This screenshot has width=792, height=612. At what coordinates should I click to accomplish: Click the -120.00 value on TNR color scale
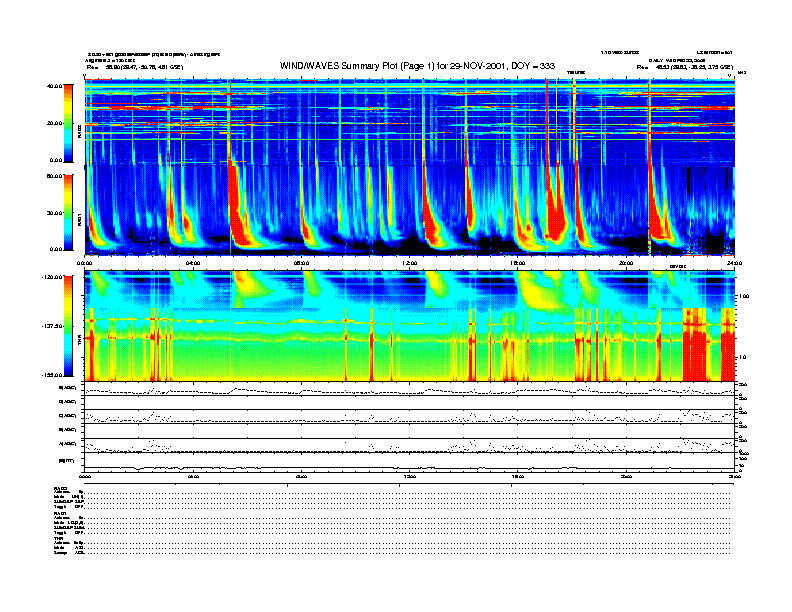(x=52, y=277)
